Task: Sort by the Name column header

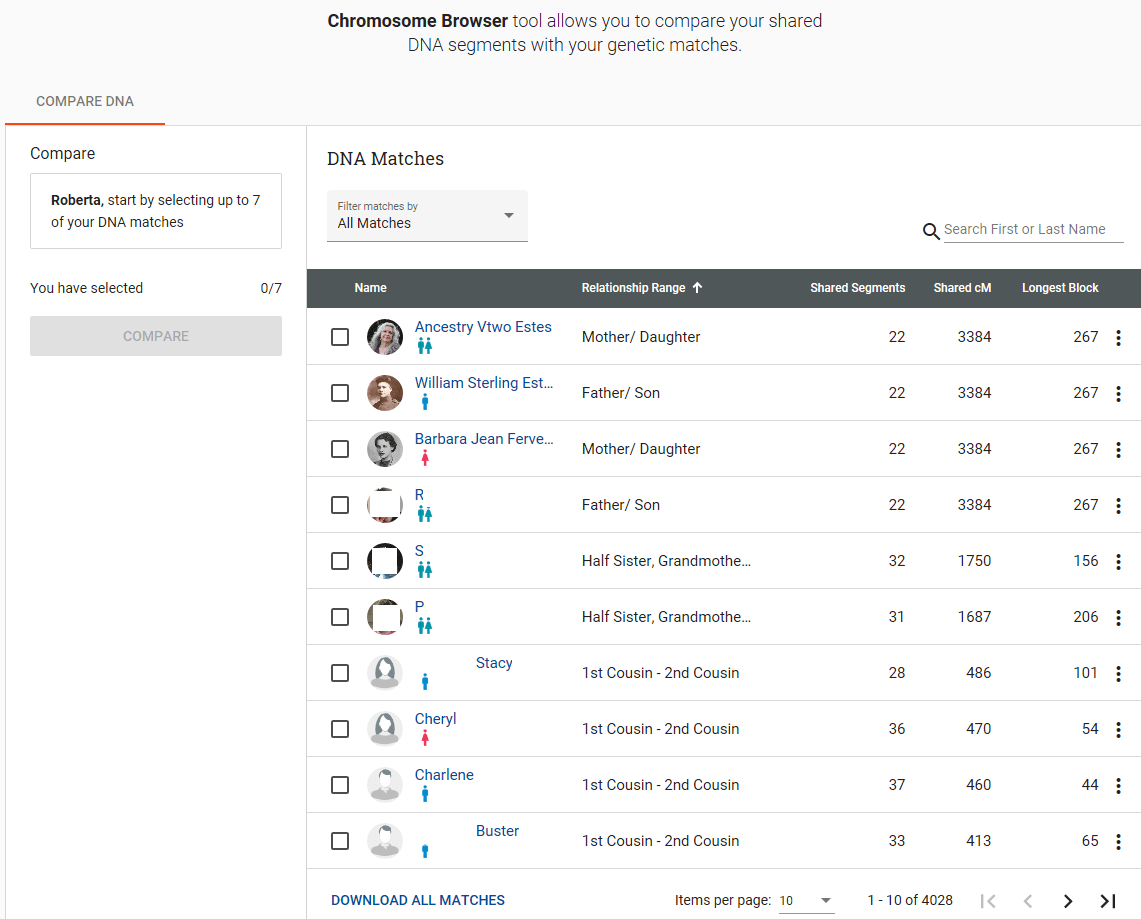Action: [x=370, y=288]
